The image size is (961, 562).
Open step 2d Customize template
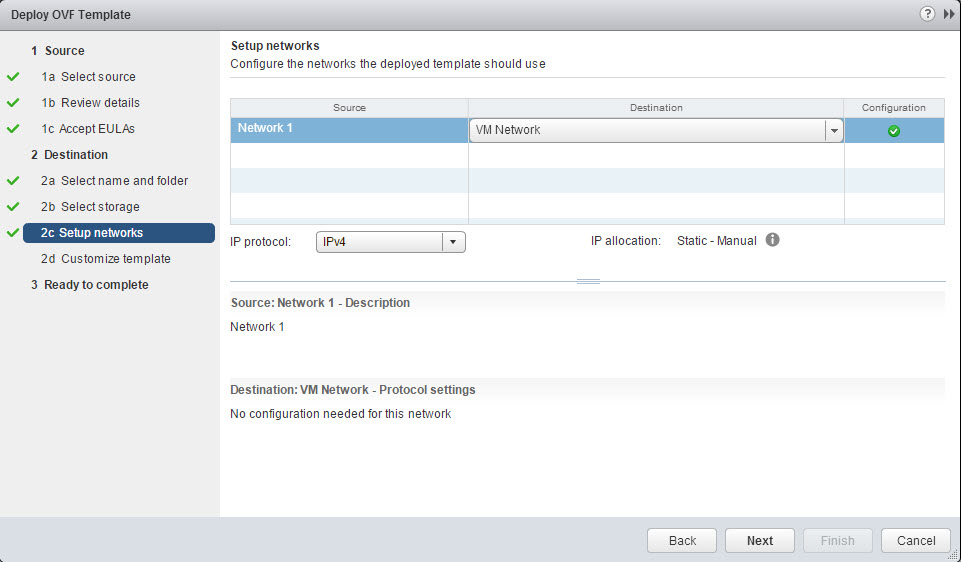tap(115, 259)
